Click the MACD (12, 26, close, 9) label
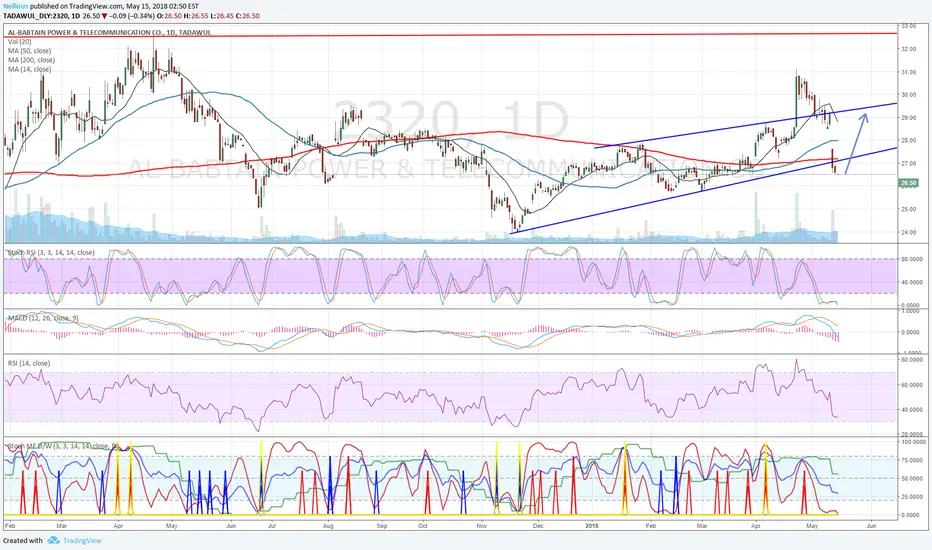 (42, 318)
